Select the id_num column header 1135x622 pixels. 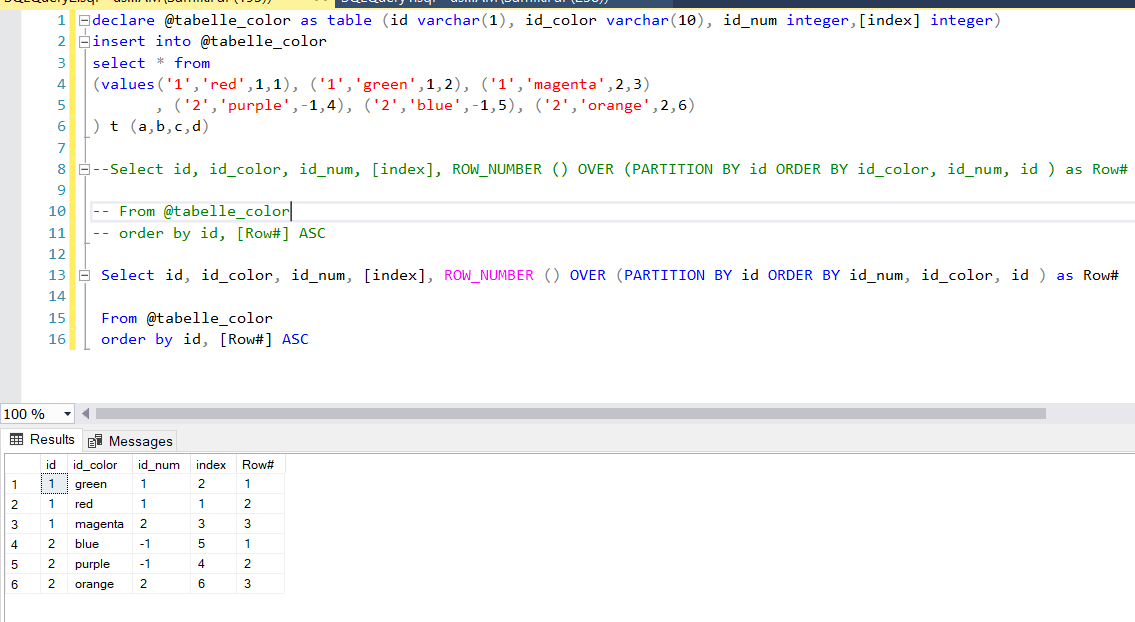(x=159, y=465)
